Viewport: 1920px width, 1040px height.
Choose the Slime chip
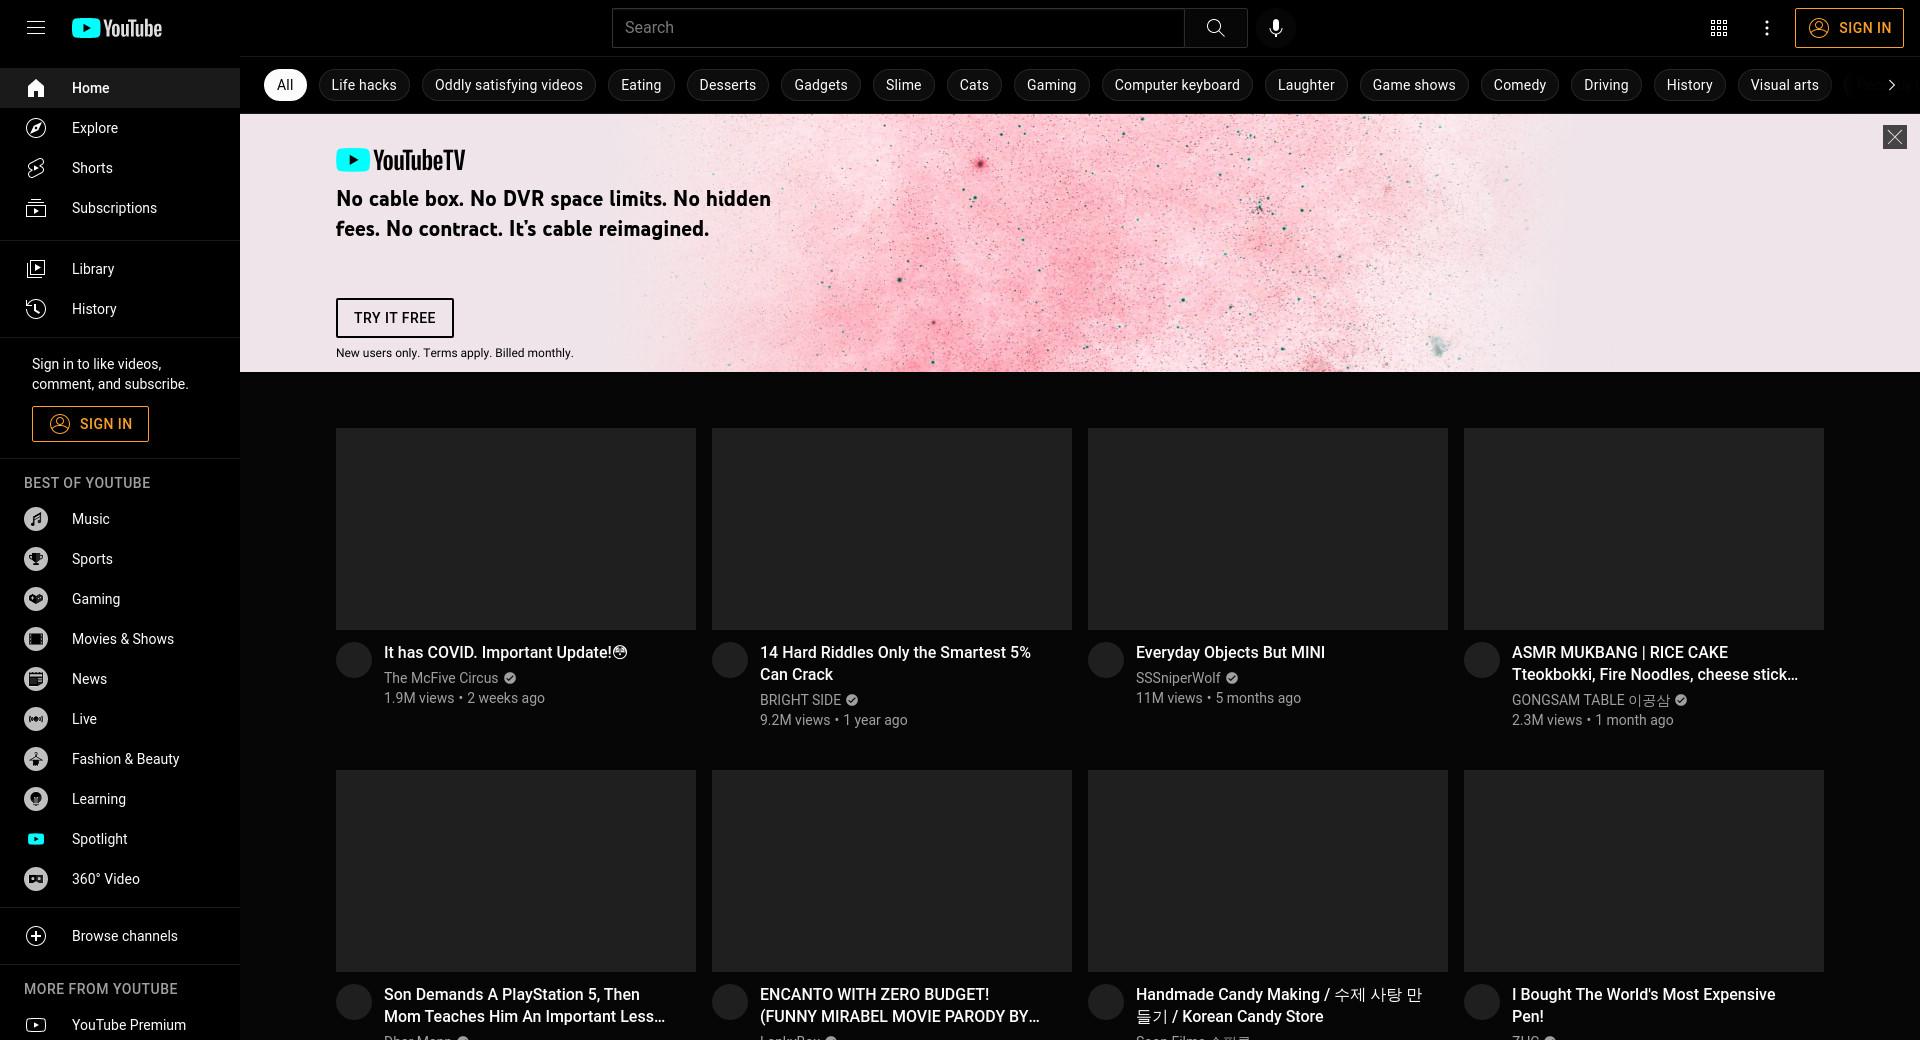pos(903,85)
